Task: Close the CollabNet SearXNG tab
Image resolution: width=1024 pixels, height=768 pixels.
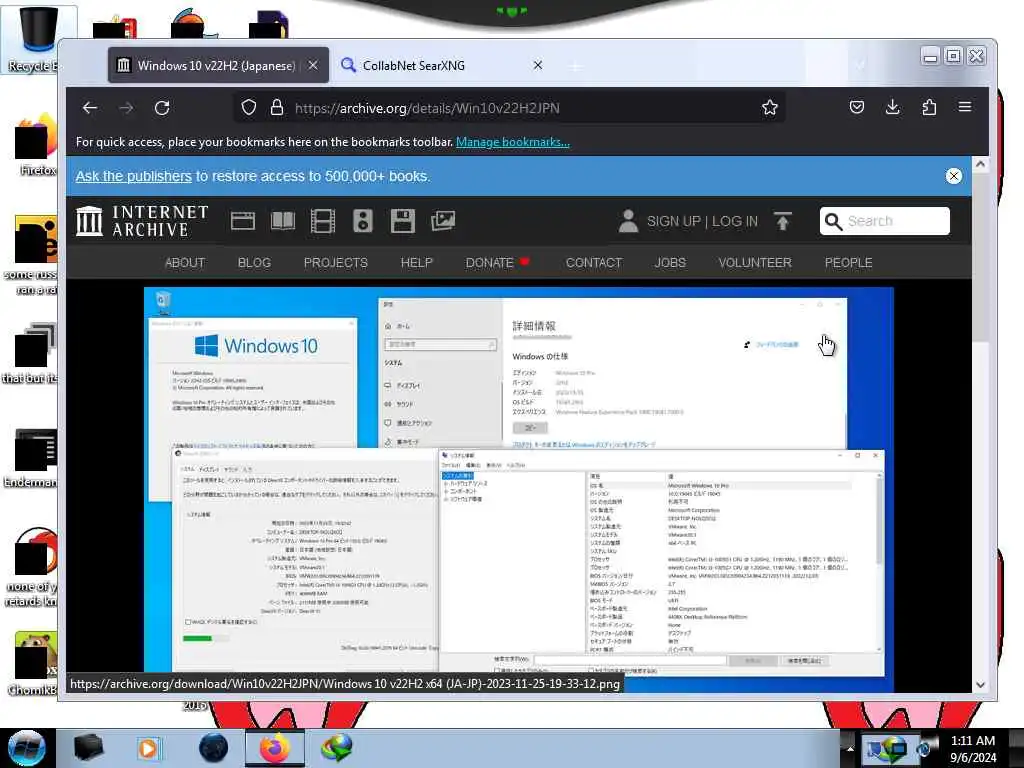Action: click(537, 65)
